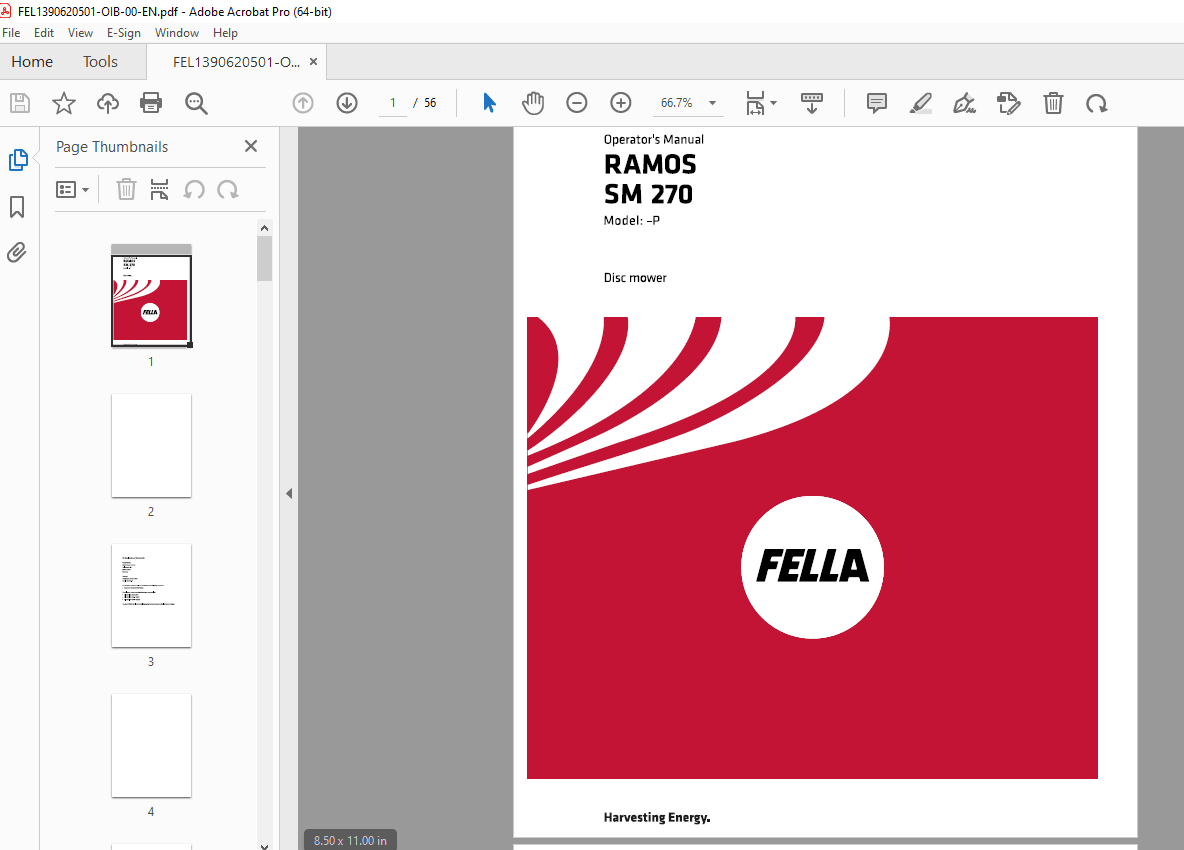Select the pointer Selection tool
1184x850 pixels.
click(x=489, y=103)
